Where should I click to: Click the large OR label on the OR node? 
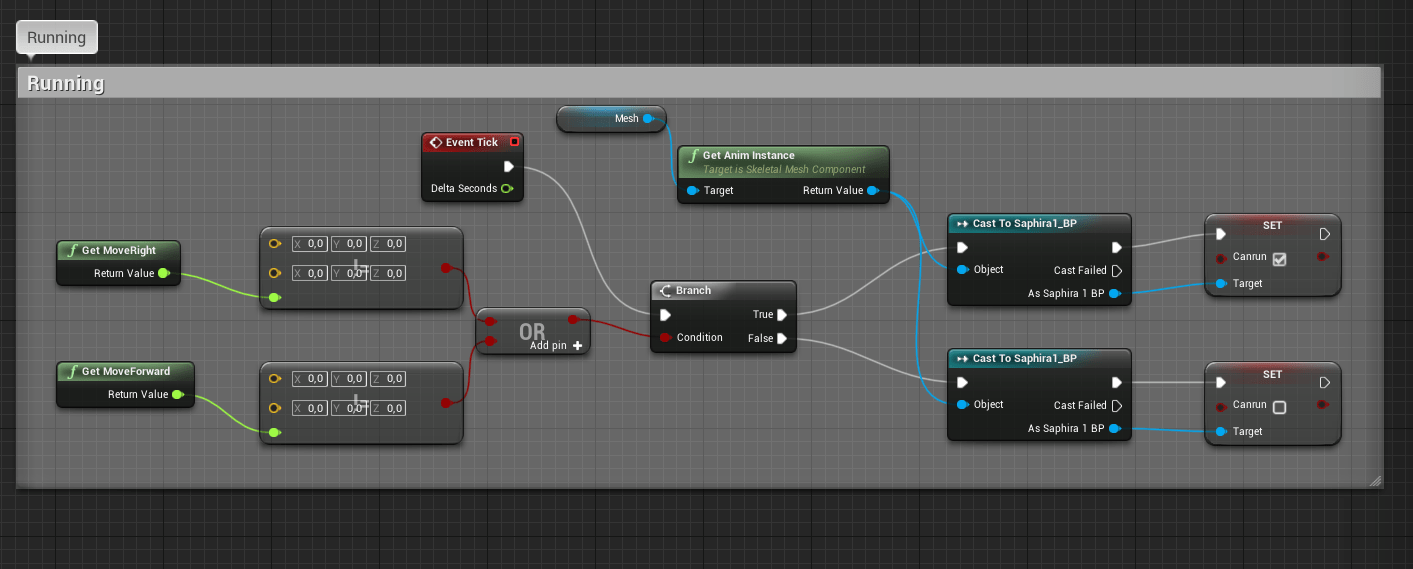532,330
